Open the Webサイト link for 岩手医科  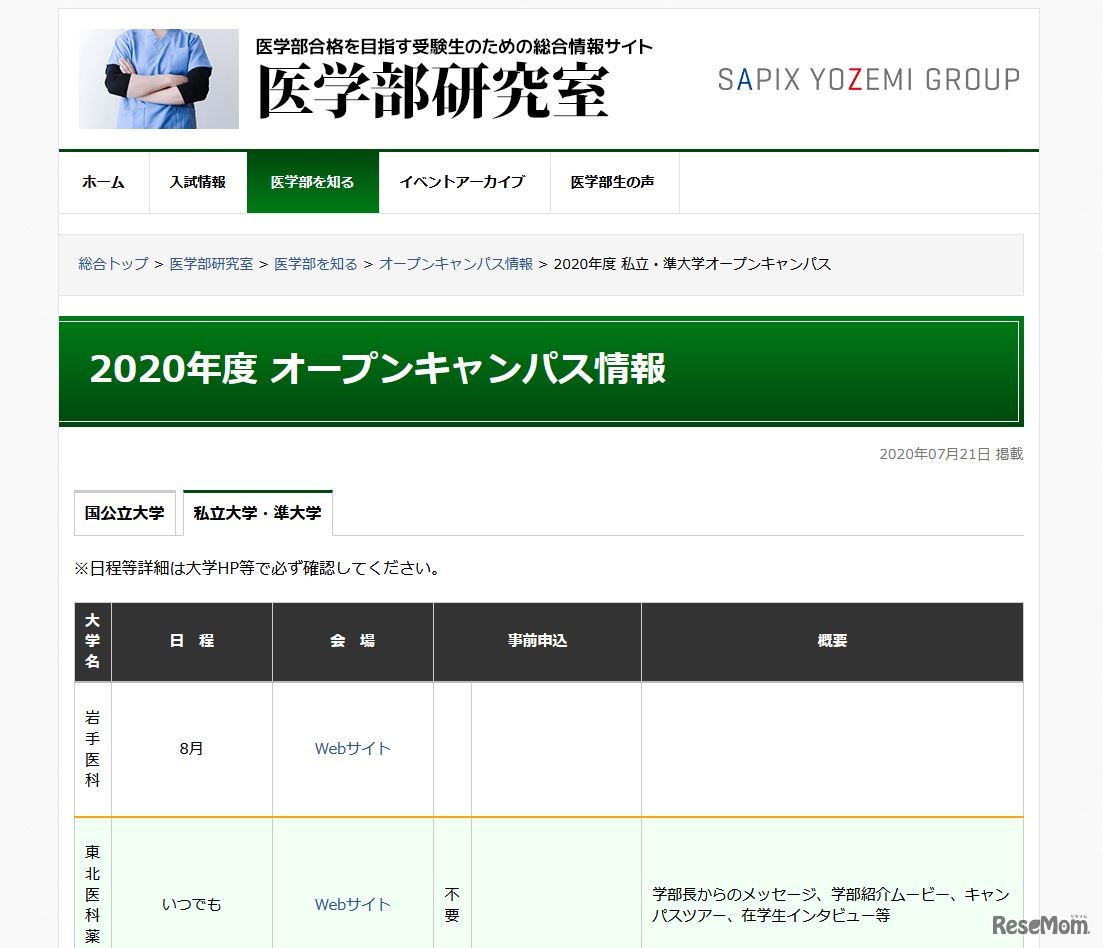click(x=352, y=749)
